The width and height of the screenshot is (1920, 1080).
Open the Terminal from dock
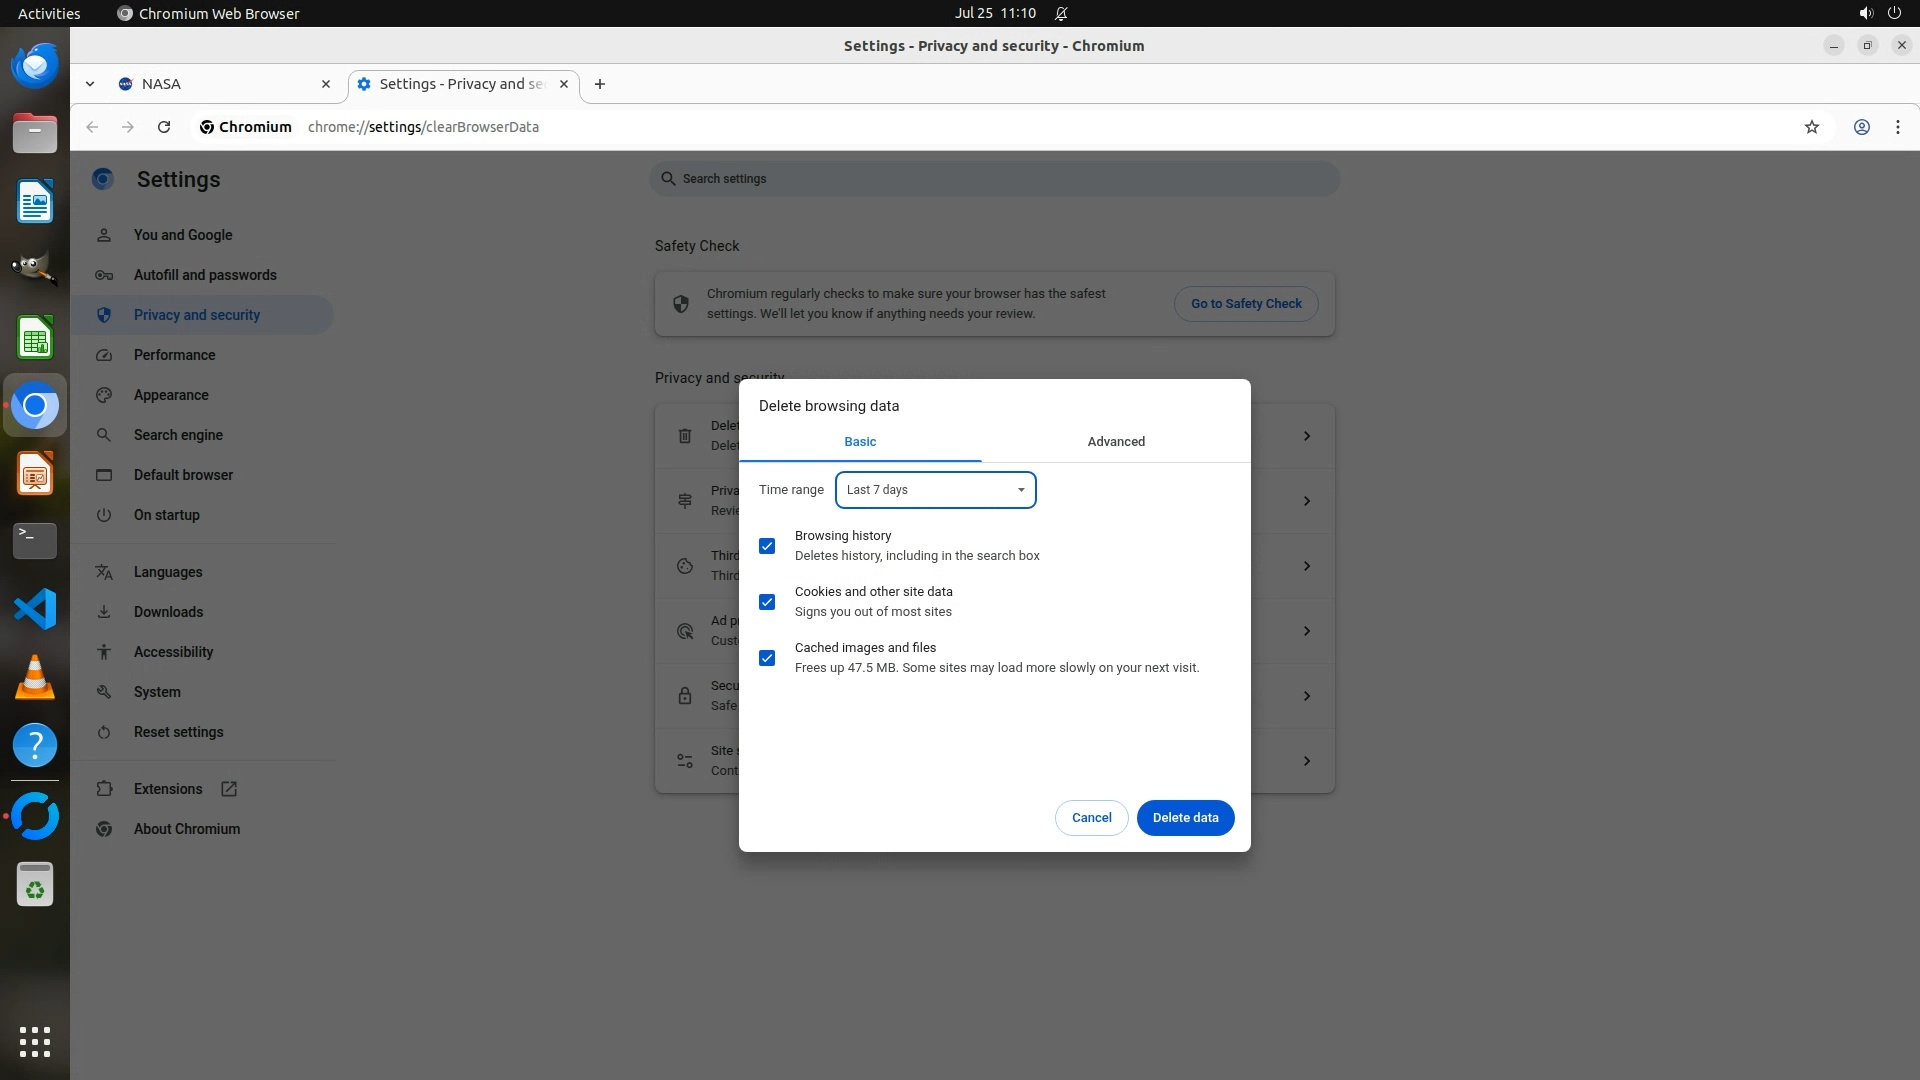coord(35,540)
